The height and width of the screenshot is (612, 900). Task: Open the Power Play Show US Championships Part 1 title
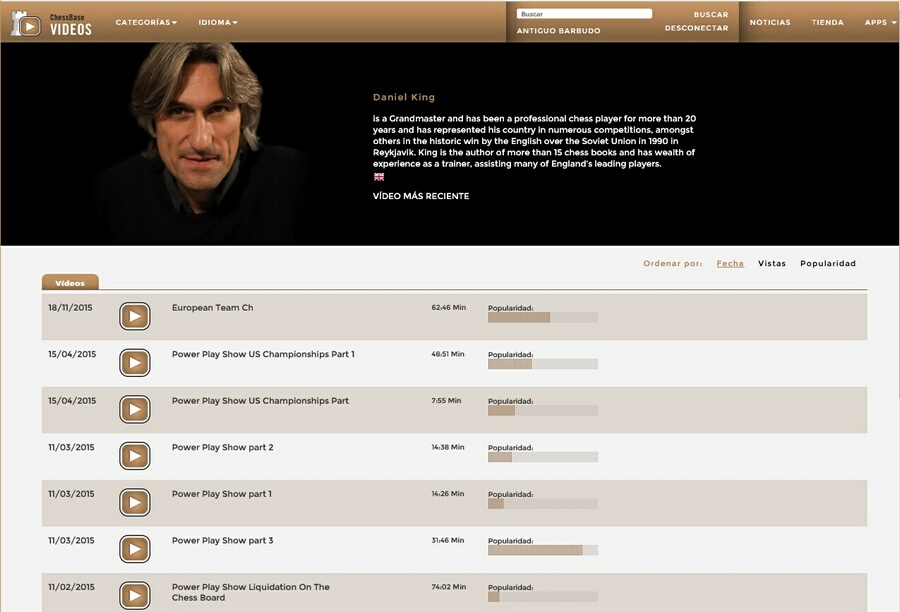click(x=263, y=354)
